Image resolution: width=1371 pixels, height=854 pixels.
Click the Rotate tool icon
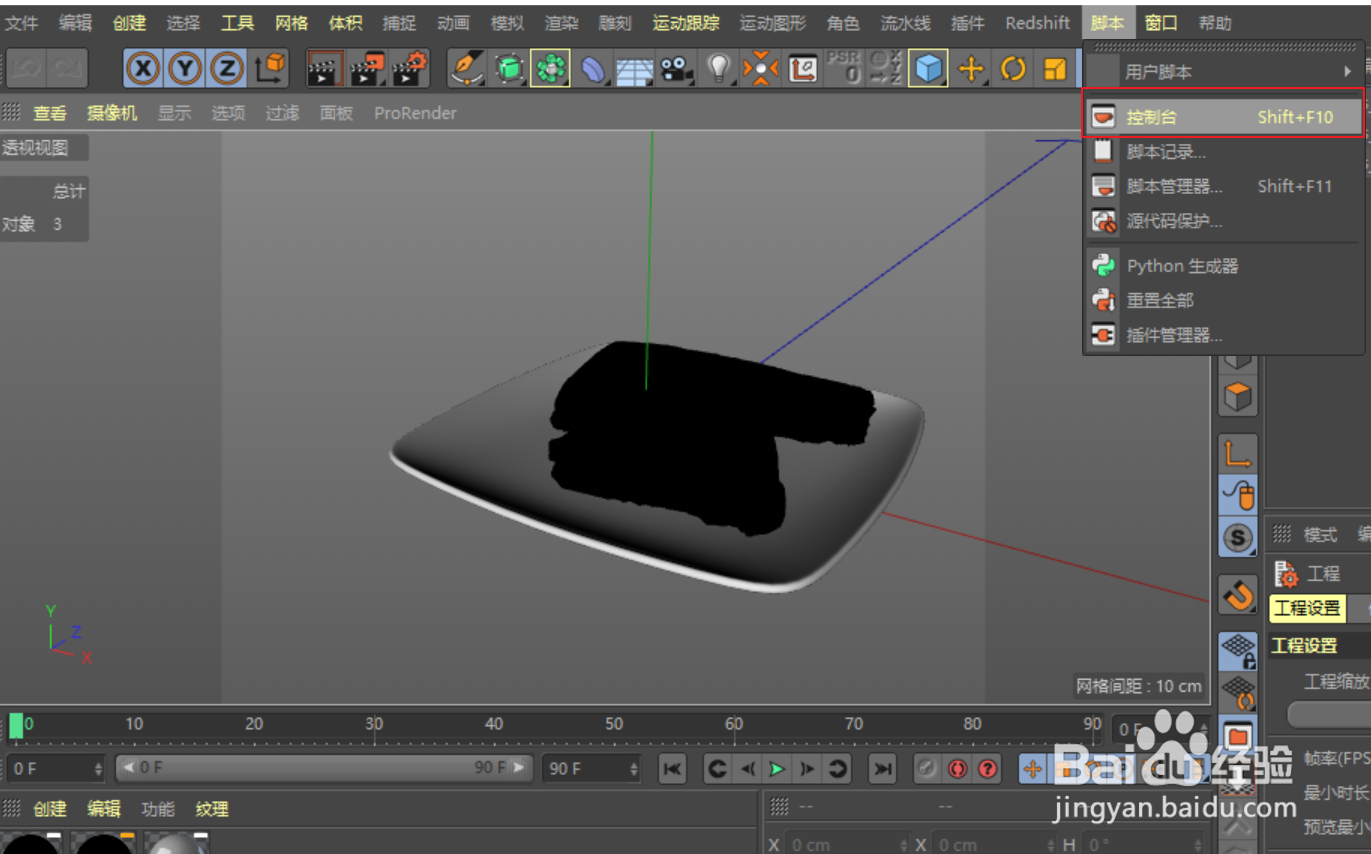tap(1013, 68)
